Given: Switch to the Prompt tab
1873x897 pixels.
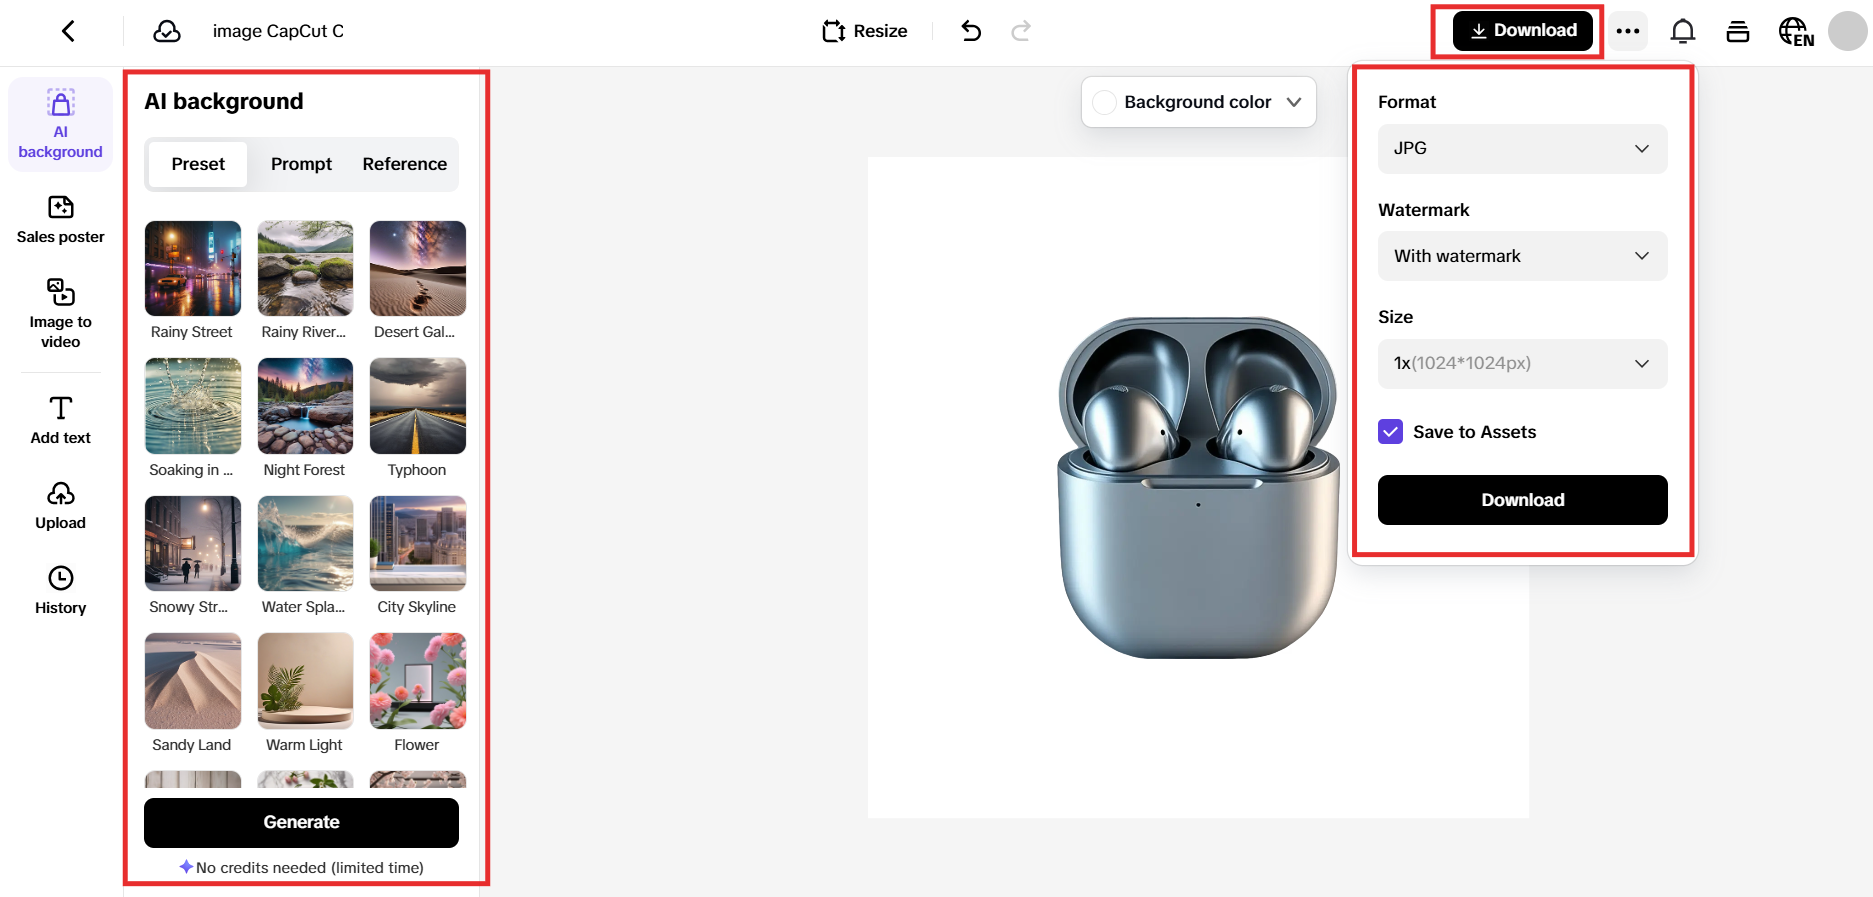Looking at the screenshot, I should pyautogui.click(x=301, y=164).
